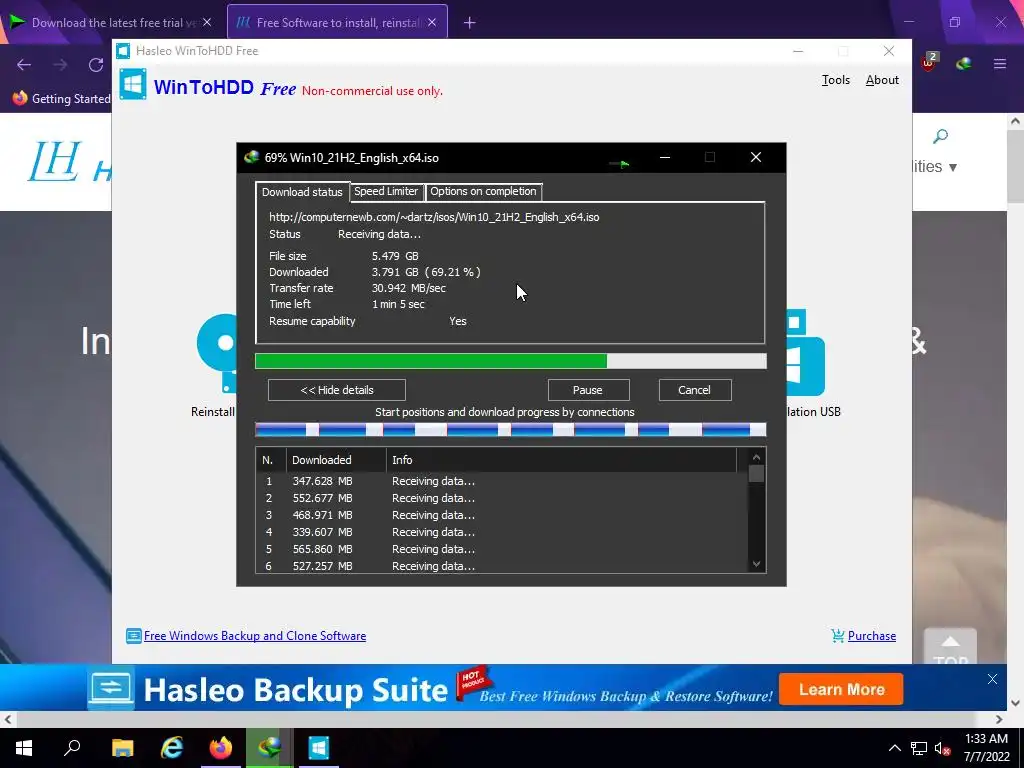Open the Purchase link in WinToHDD
Screen dimensions: 1024x768
(872, 636)
